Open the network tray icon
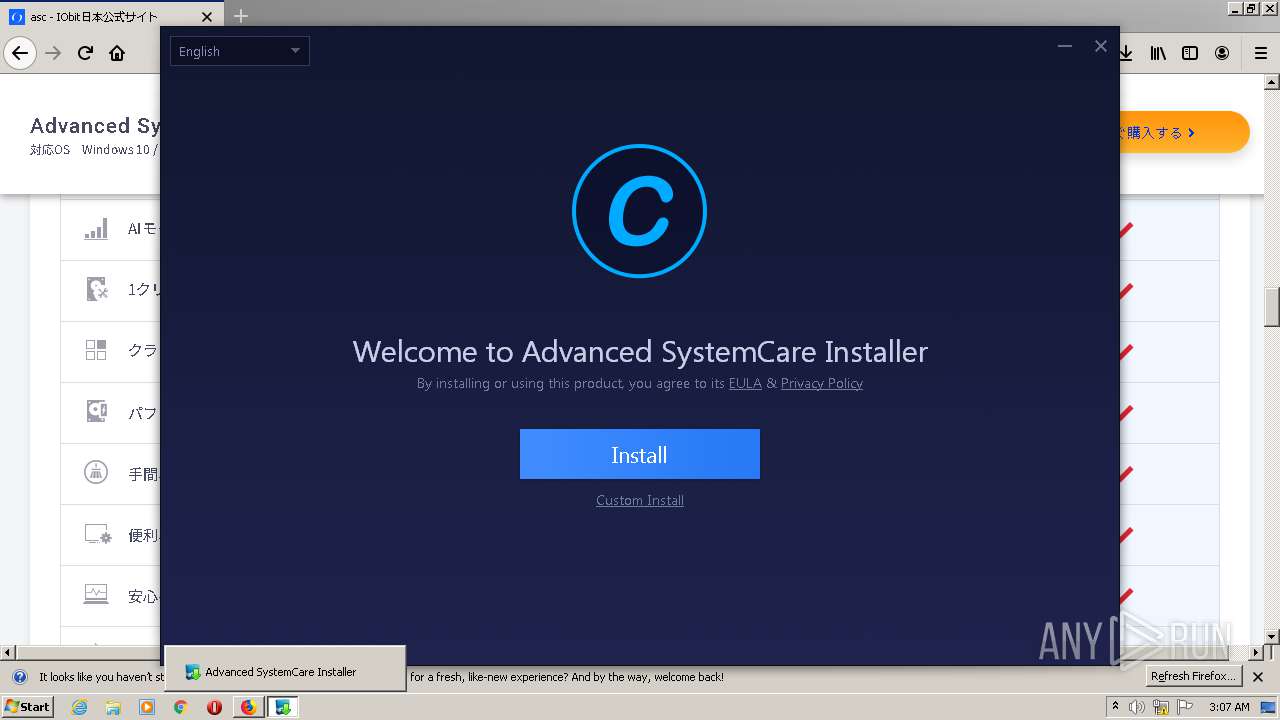Image resolution: width=1280 pixels, height=720 pixels. (x=1161, y=707)
